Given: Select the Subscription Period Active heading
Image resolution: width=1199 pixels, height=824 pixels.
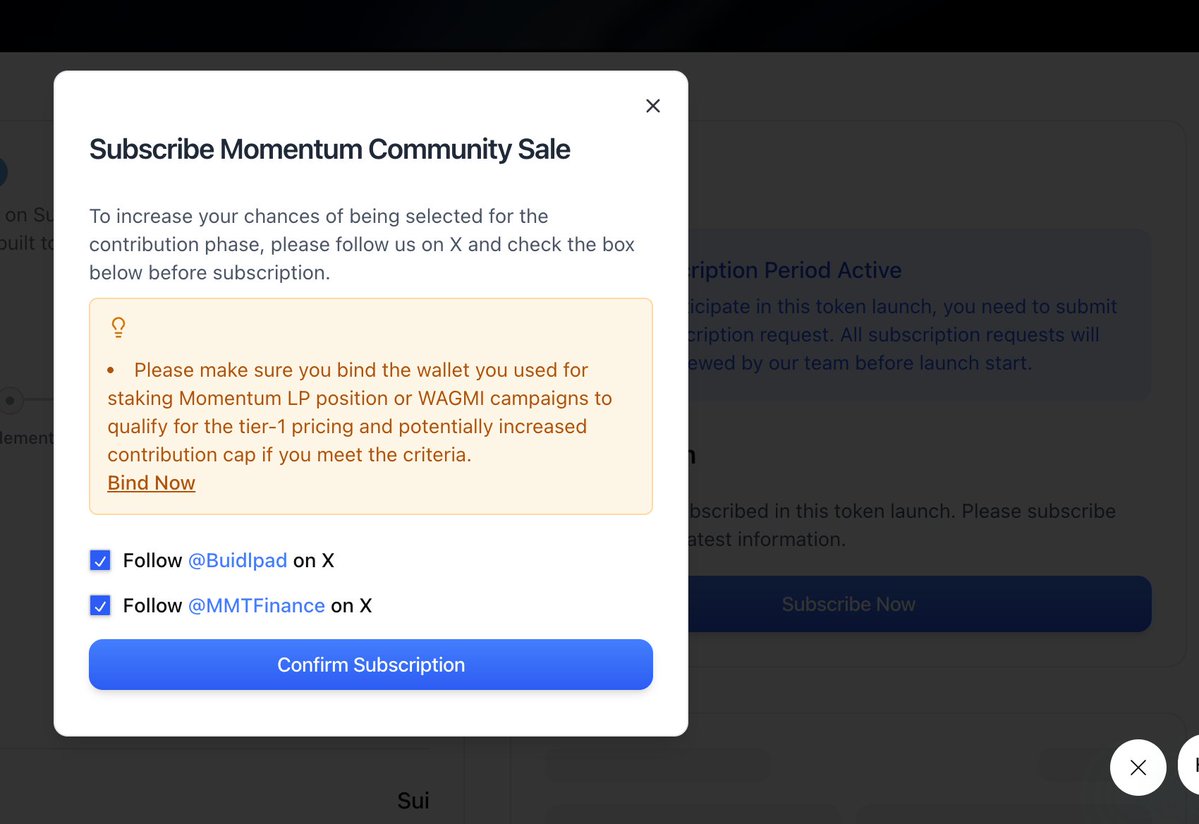Looking at the screenshot, I should 795,270.
